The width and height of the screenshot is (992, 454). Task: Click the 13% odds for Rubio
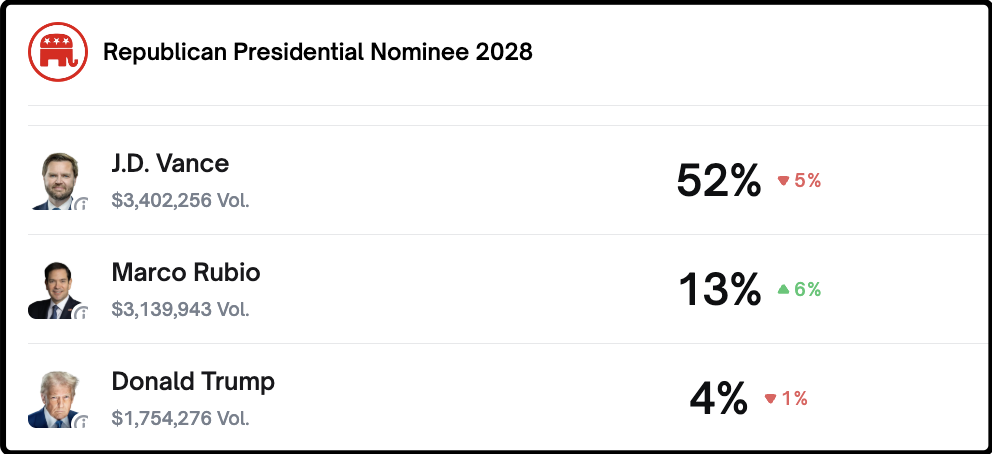pyautogui.click(x=719, y=290)
